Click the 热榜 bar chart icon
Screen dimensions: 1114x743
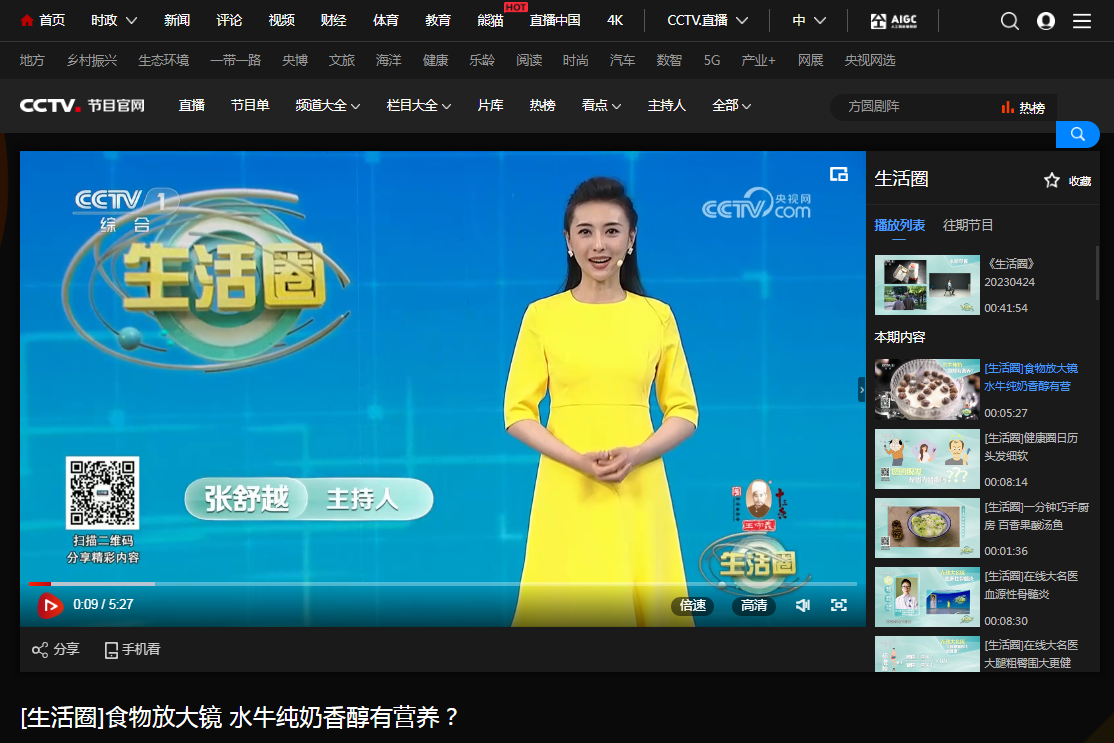click(x=1007, y=107)
